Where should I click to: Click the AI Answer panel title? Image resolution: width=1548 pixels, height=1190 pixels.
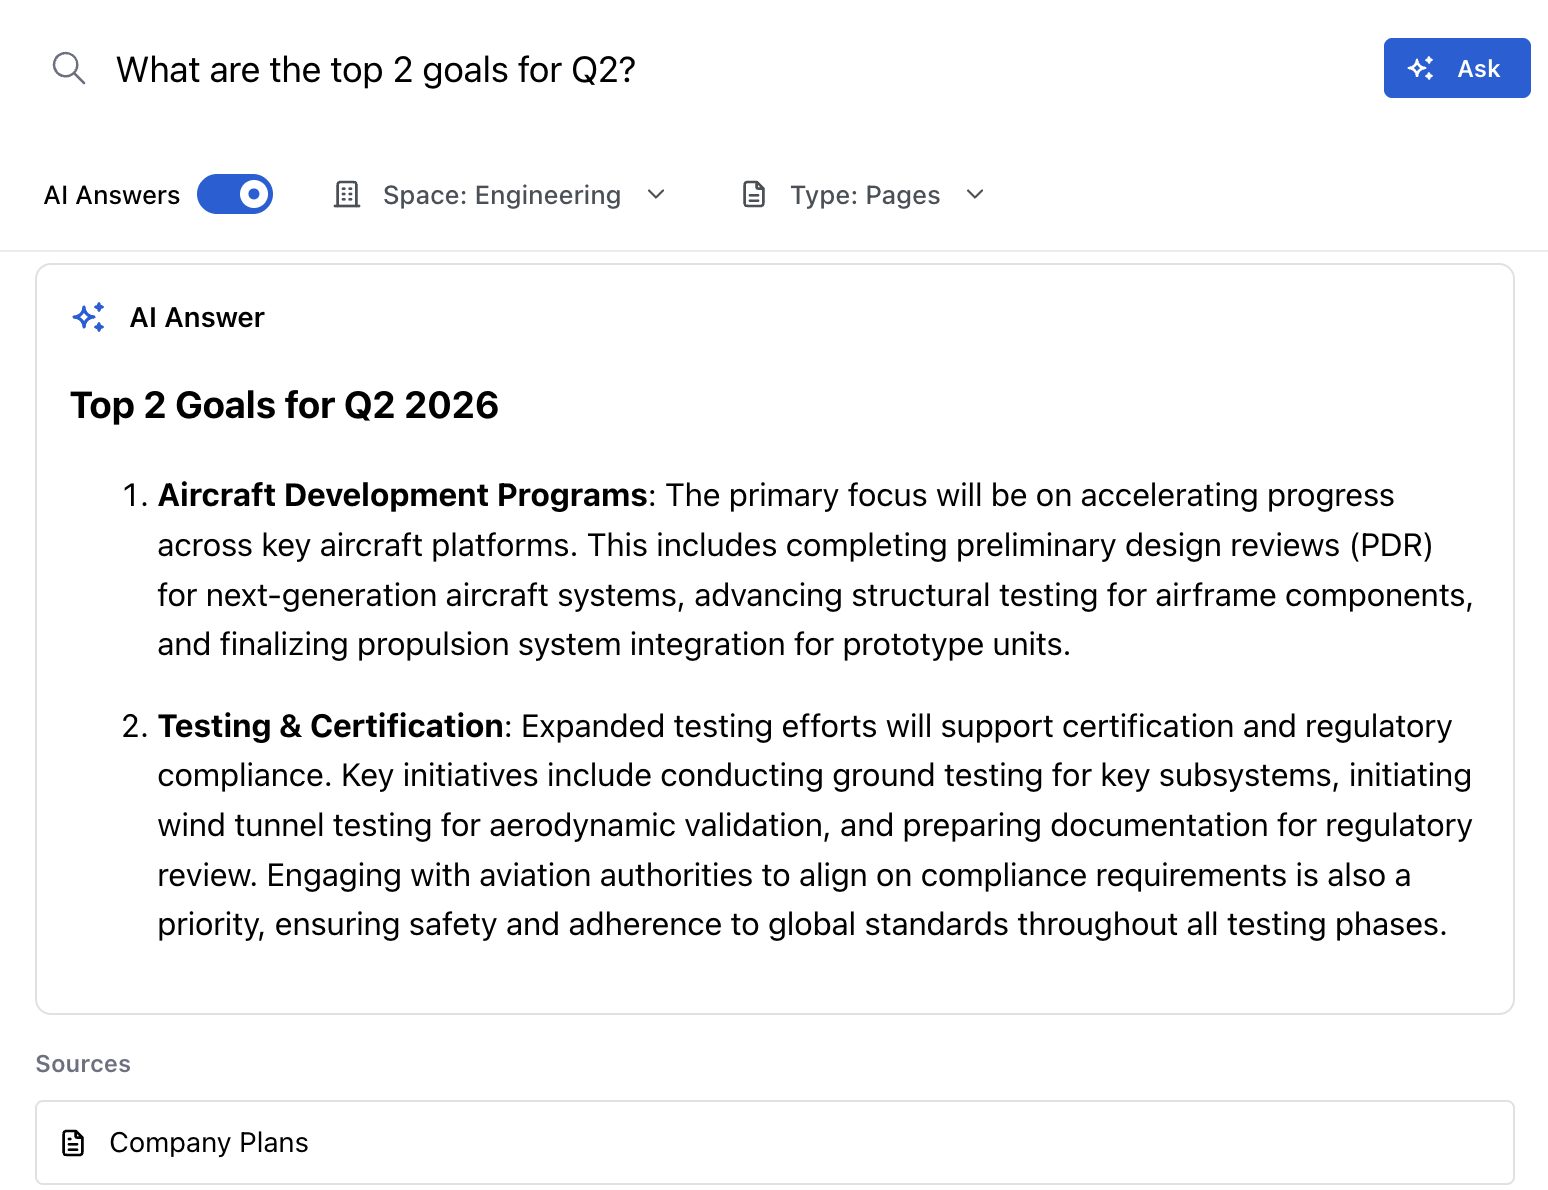tap(197, 318)
